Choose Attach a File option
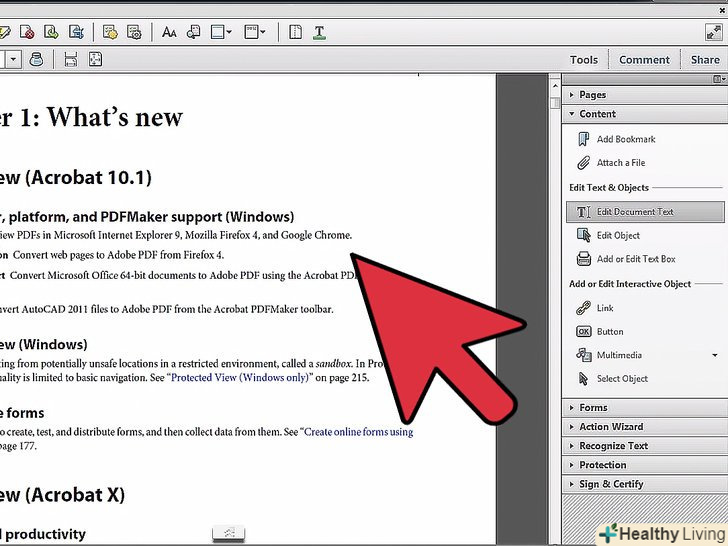The width and height of the screenshot is (728, 546). point(621,163)
